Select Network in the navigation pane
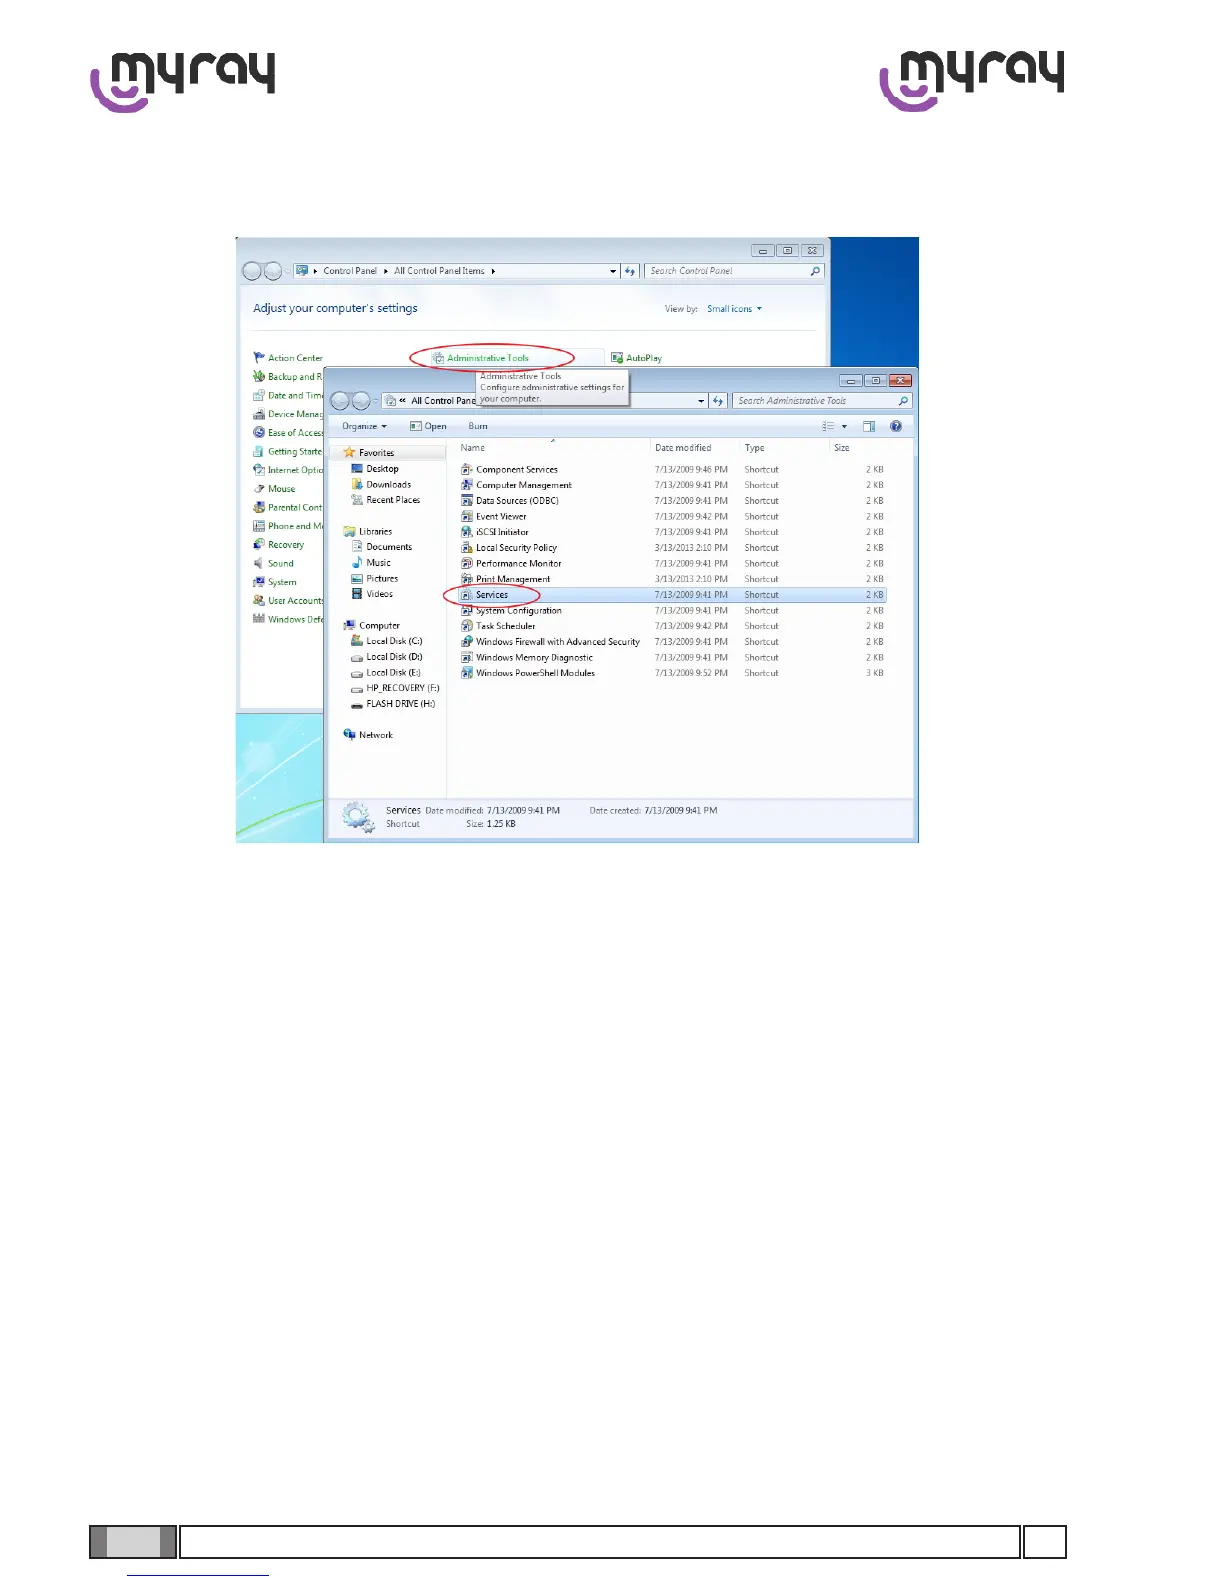This screenshot has width=1224, height=1584. click(368, 735)
